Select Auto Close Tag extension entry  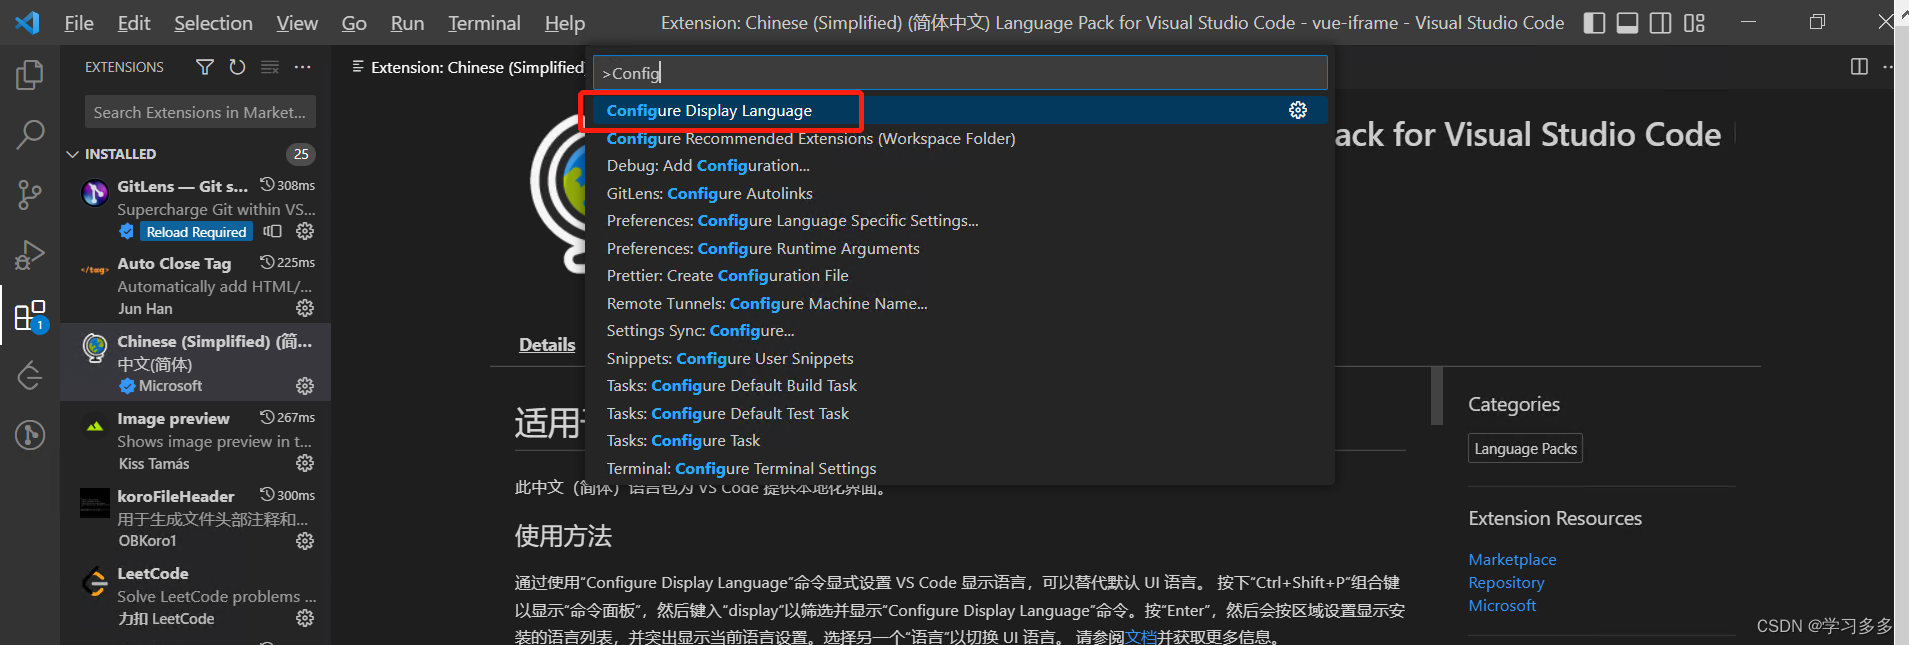[x=196, y=285]
